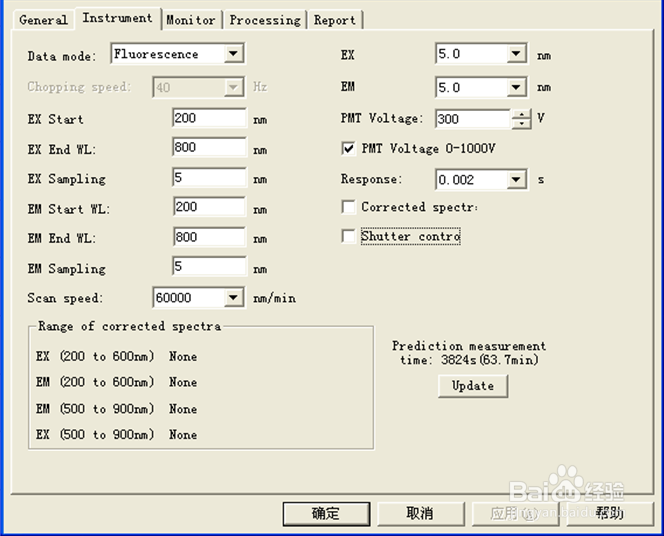
Task: Expand the EX slit width dropdown
Action: (x=516, y=54)
